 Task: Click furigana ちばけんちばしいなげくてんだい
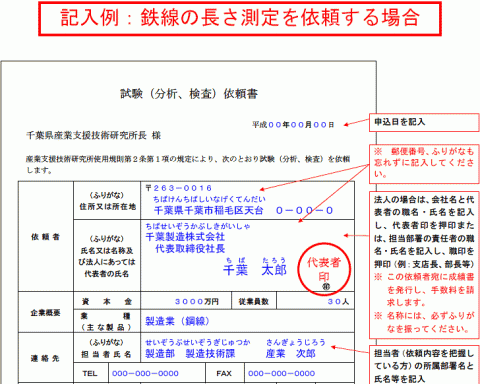[209, 199]
